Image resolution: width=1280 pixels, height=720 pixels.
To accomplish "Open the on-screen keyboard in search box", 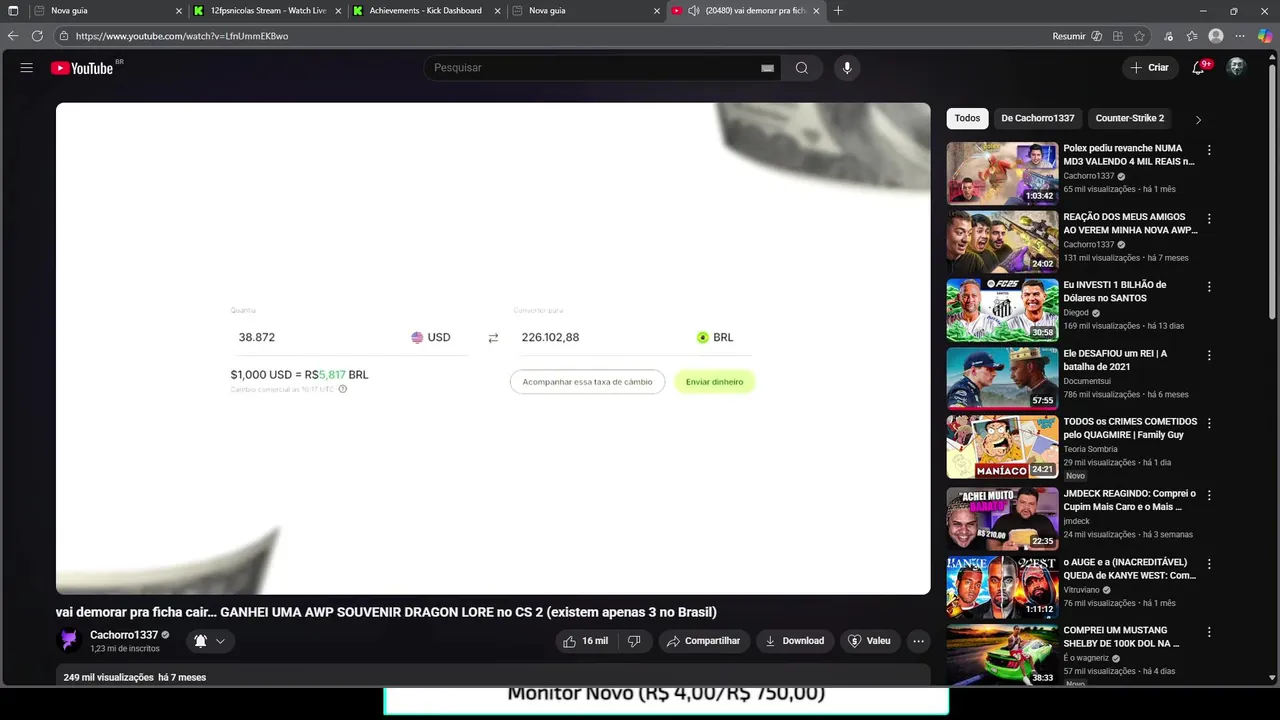I will [x=767, y=68].
